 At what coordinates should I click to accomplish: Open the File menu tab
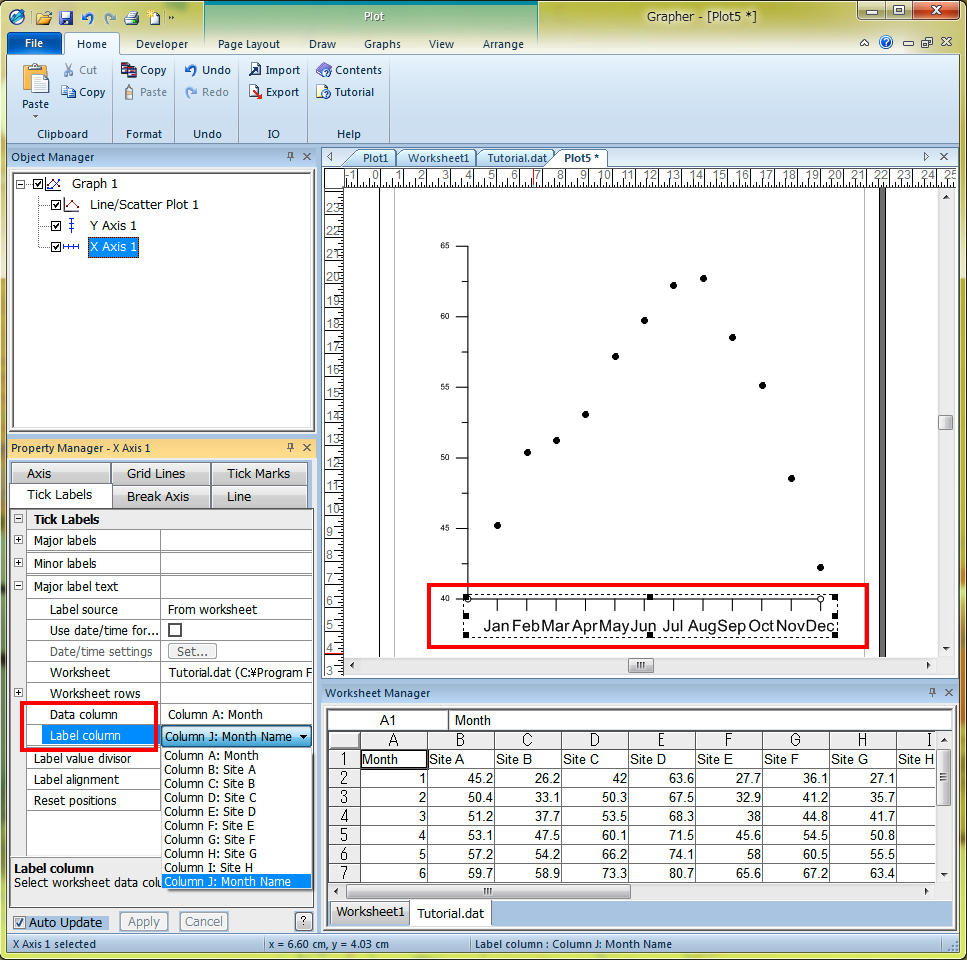pyautogui.click(x=34, y=43)
